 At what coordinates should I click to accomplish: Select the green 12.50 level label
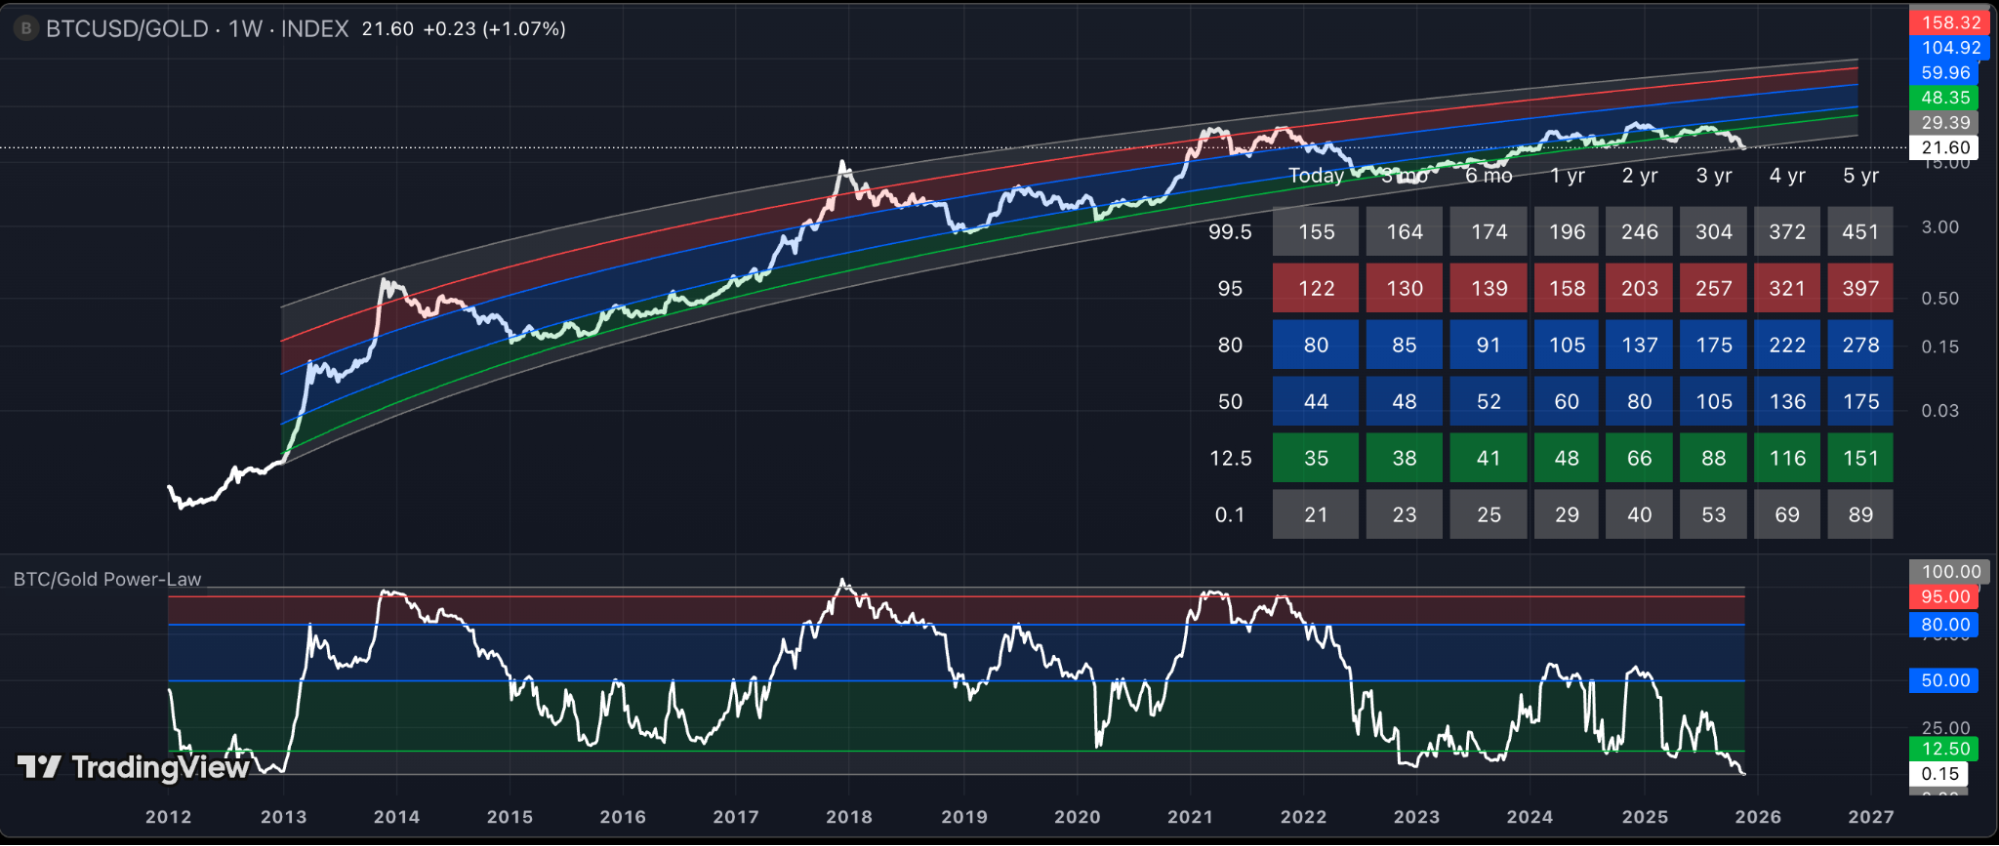pos(1944,749)
